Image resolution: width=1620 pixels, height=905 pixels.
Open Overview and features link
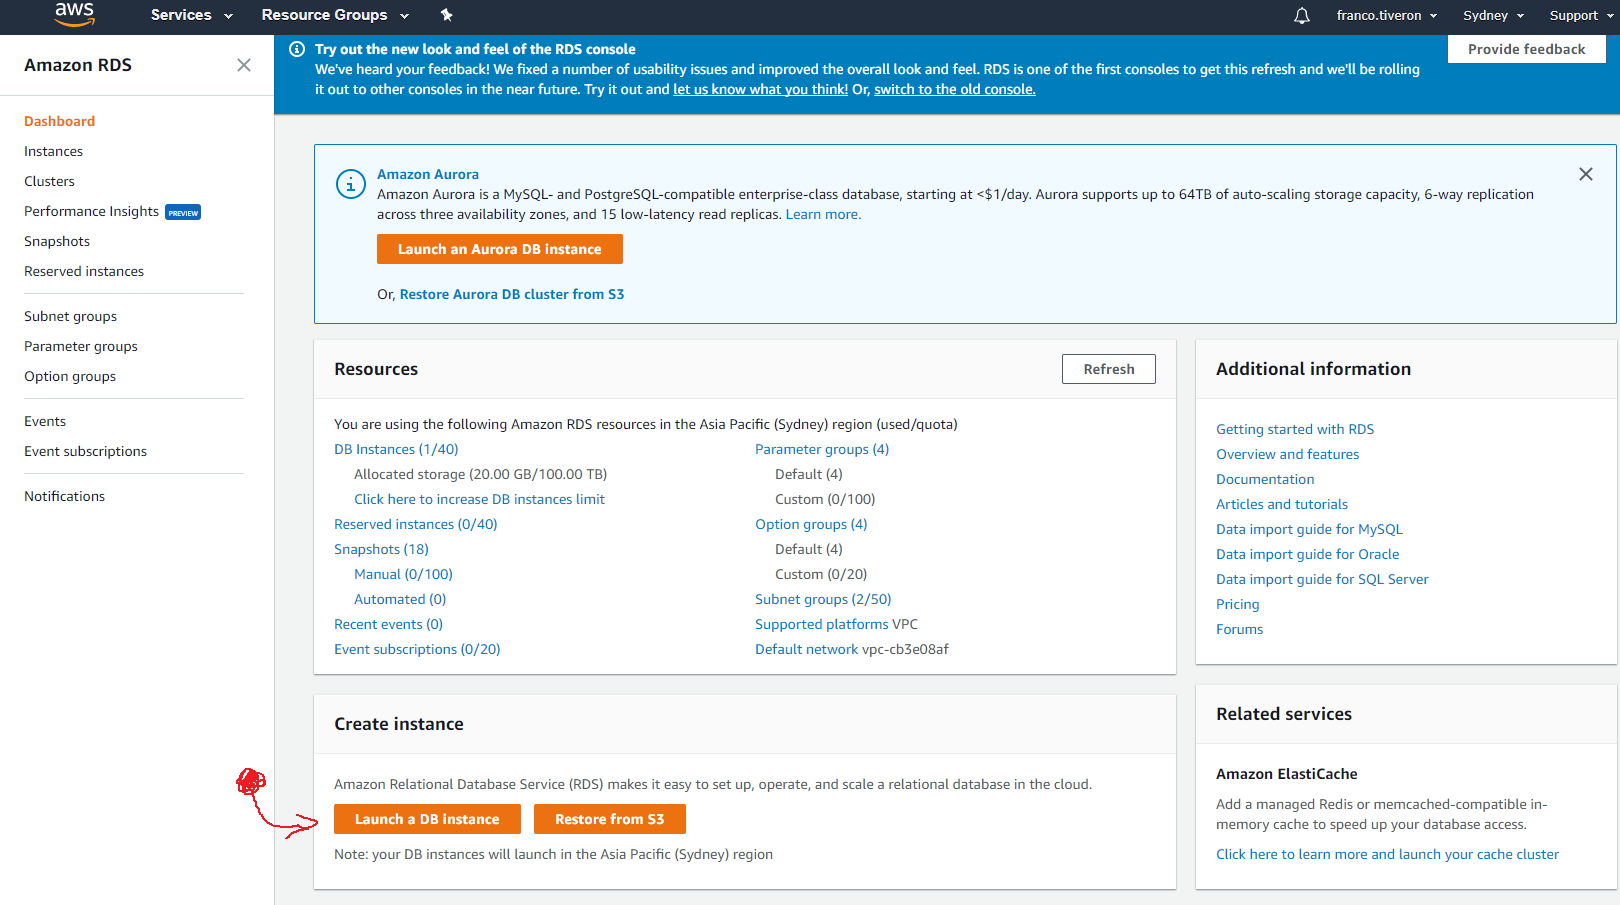[x=1288, y=454]
